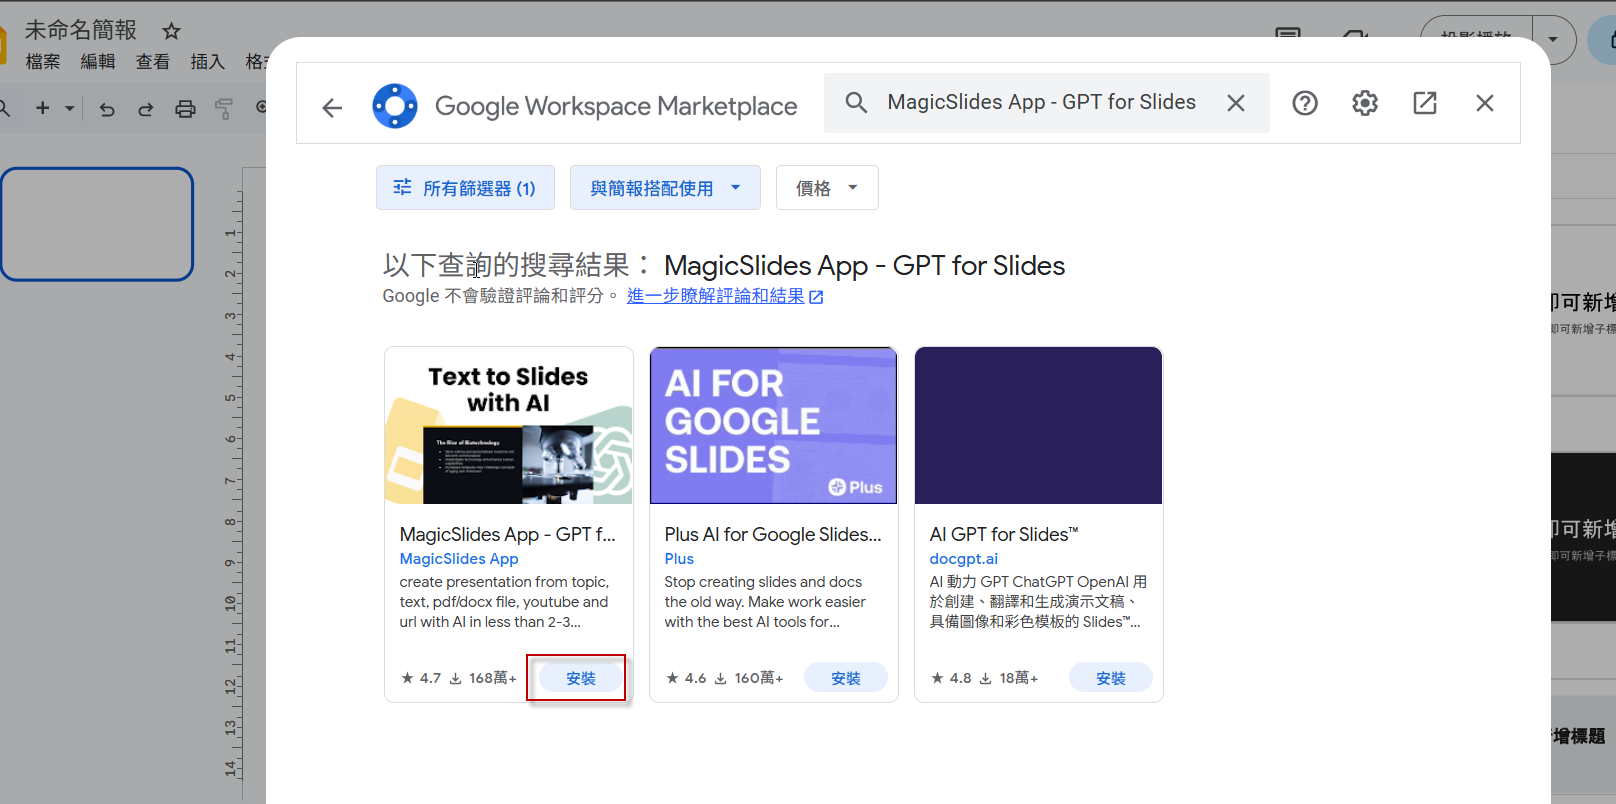The width and height of the screenshot is (1616, 804).
Task: Expand the new slide layout arrow
Action: pos(70,108)
